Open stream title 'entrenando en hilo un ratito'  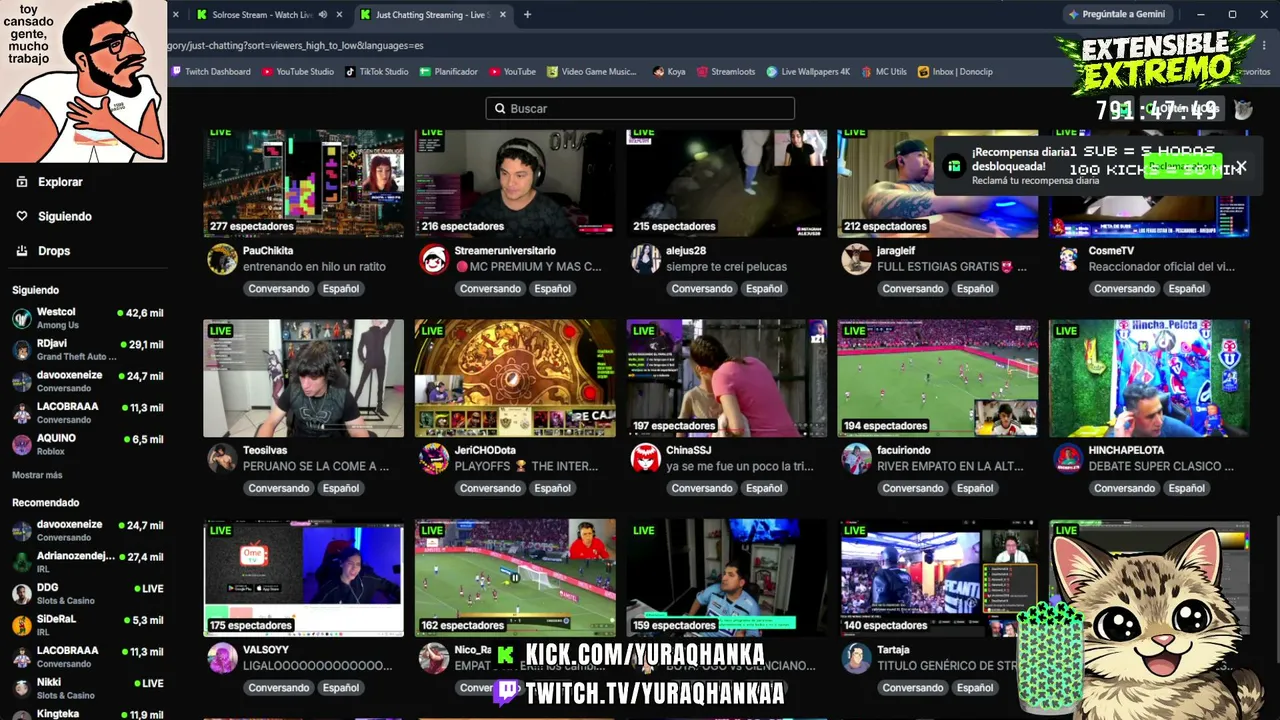click(x=314, y=267)
